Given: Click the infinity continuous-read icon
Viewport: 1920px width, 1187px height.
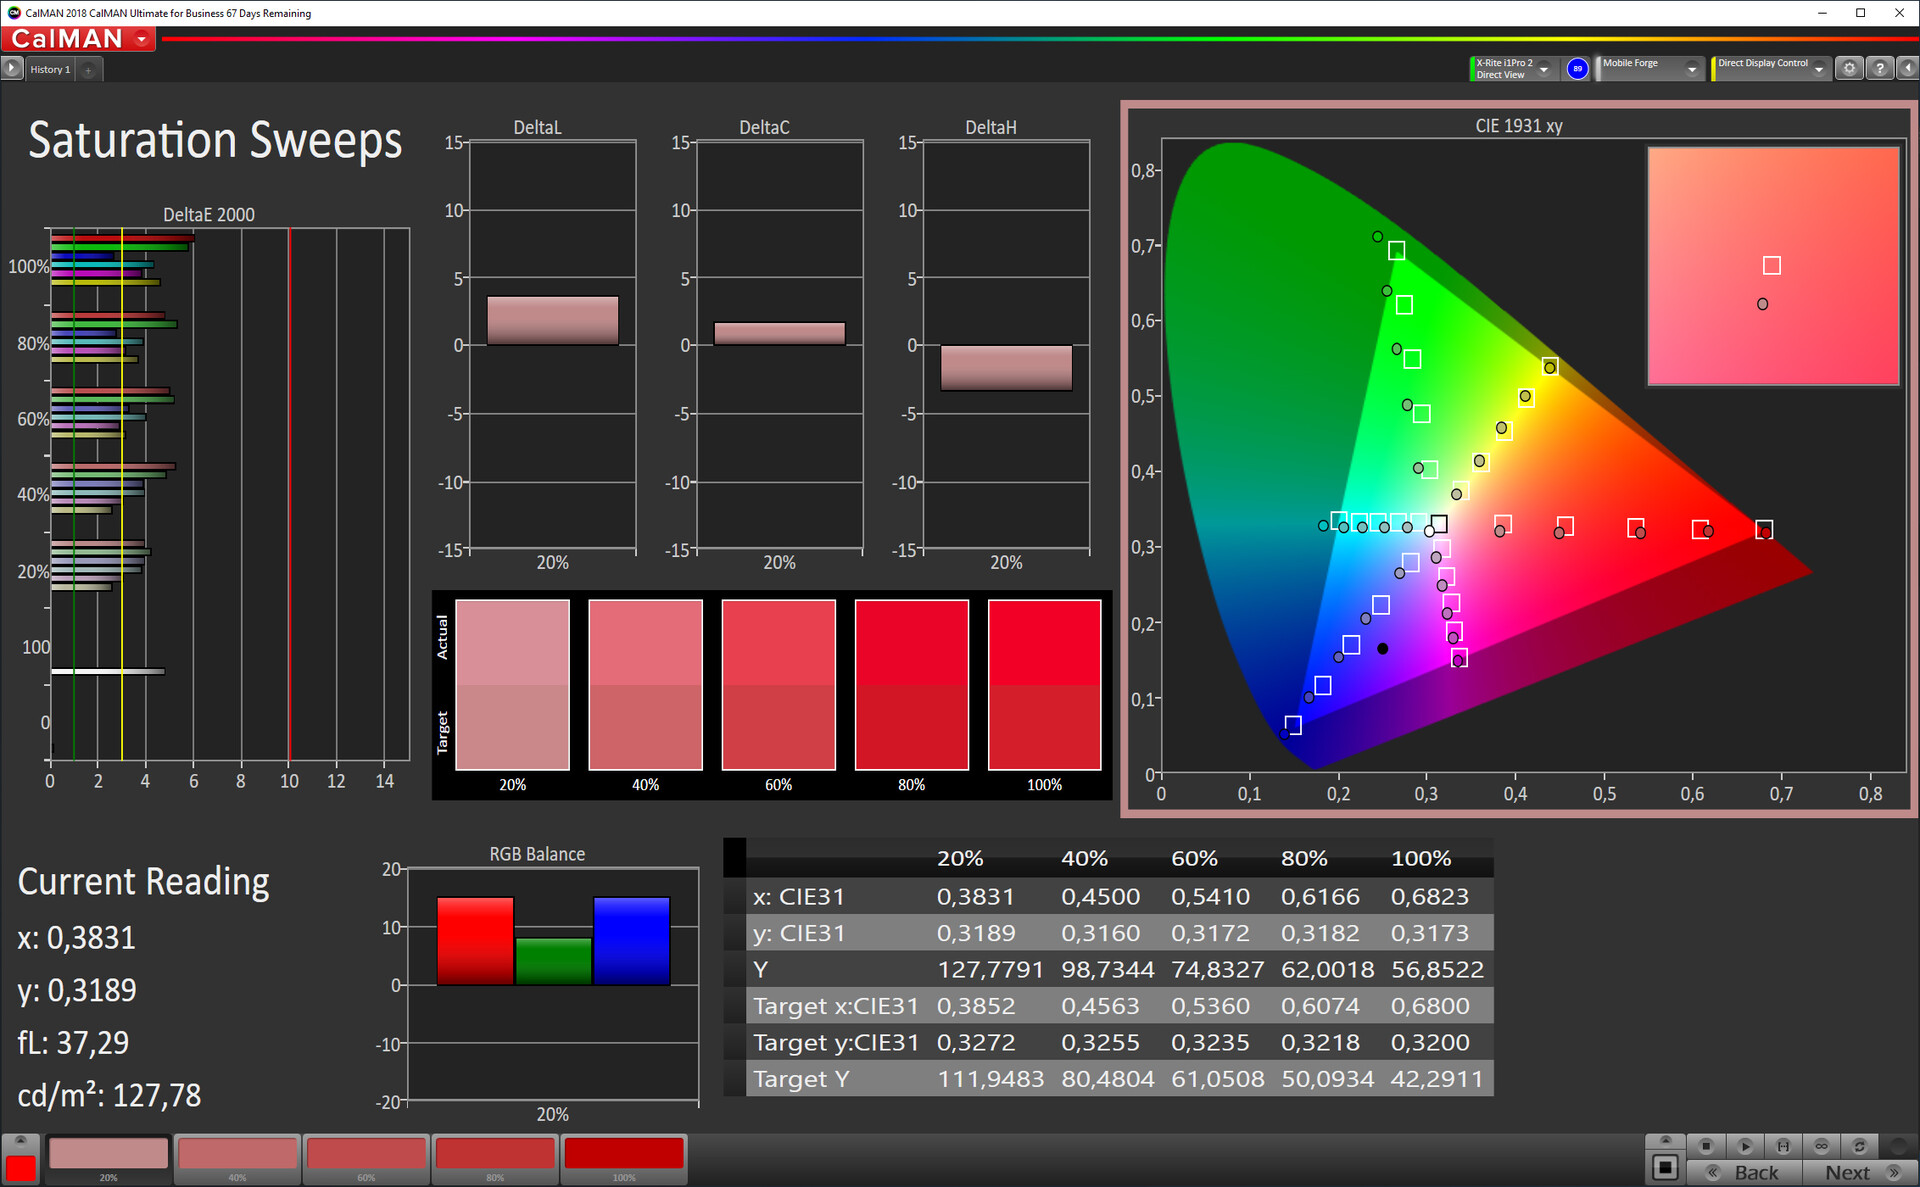Looking at the screenshot, I should pos(1821,1145).
